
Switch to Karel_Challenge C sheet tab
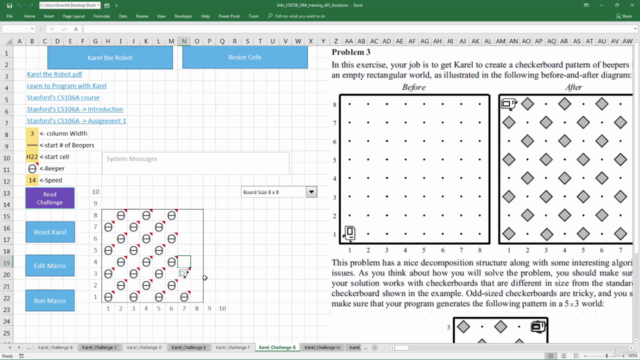click(x=99, y=348)
